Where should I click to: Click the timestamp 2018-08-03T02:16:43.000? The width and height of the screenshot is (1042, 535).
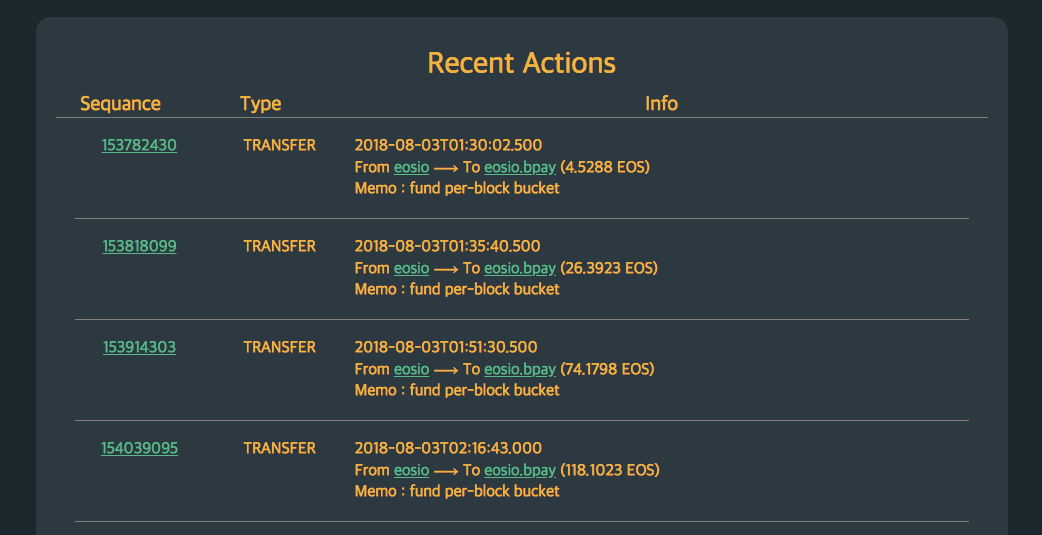pos(448,448)
